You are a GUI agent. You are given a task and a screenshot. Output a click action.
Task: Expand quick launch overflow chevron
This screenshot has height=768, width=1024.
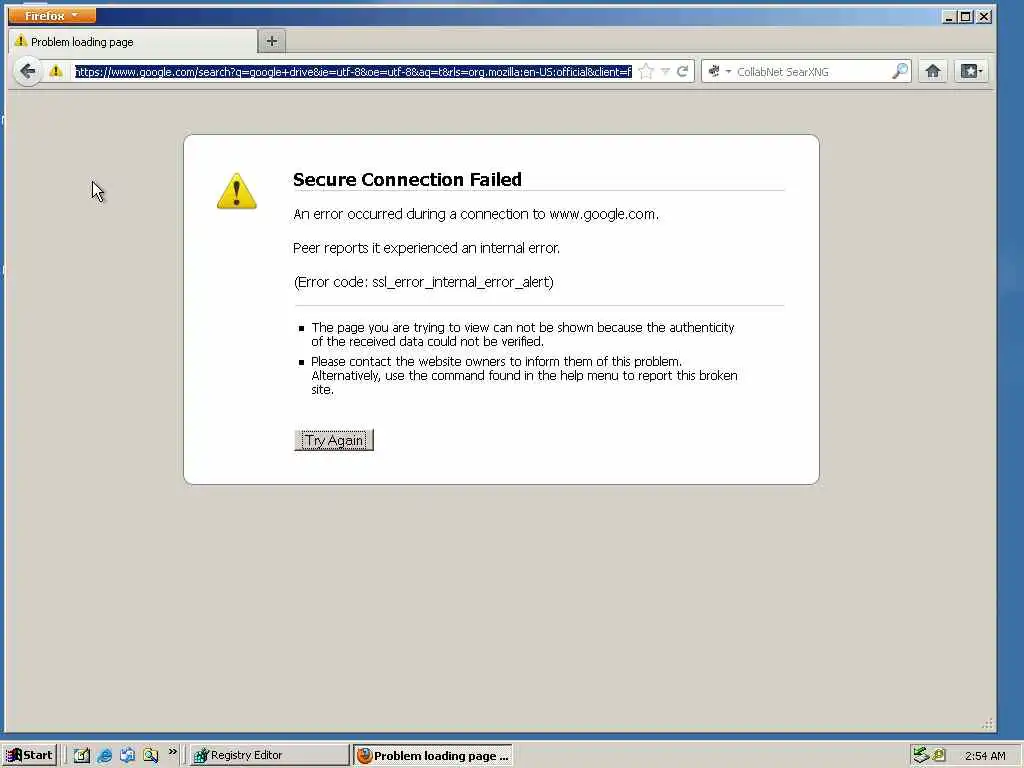click(x=172, y=752)
